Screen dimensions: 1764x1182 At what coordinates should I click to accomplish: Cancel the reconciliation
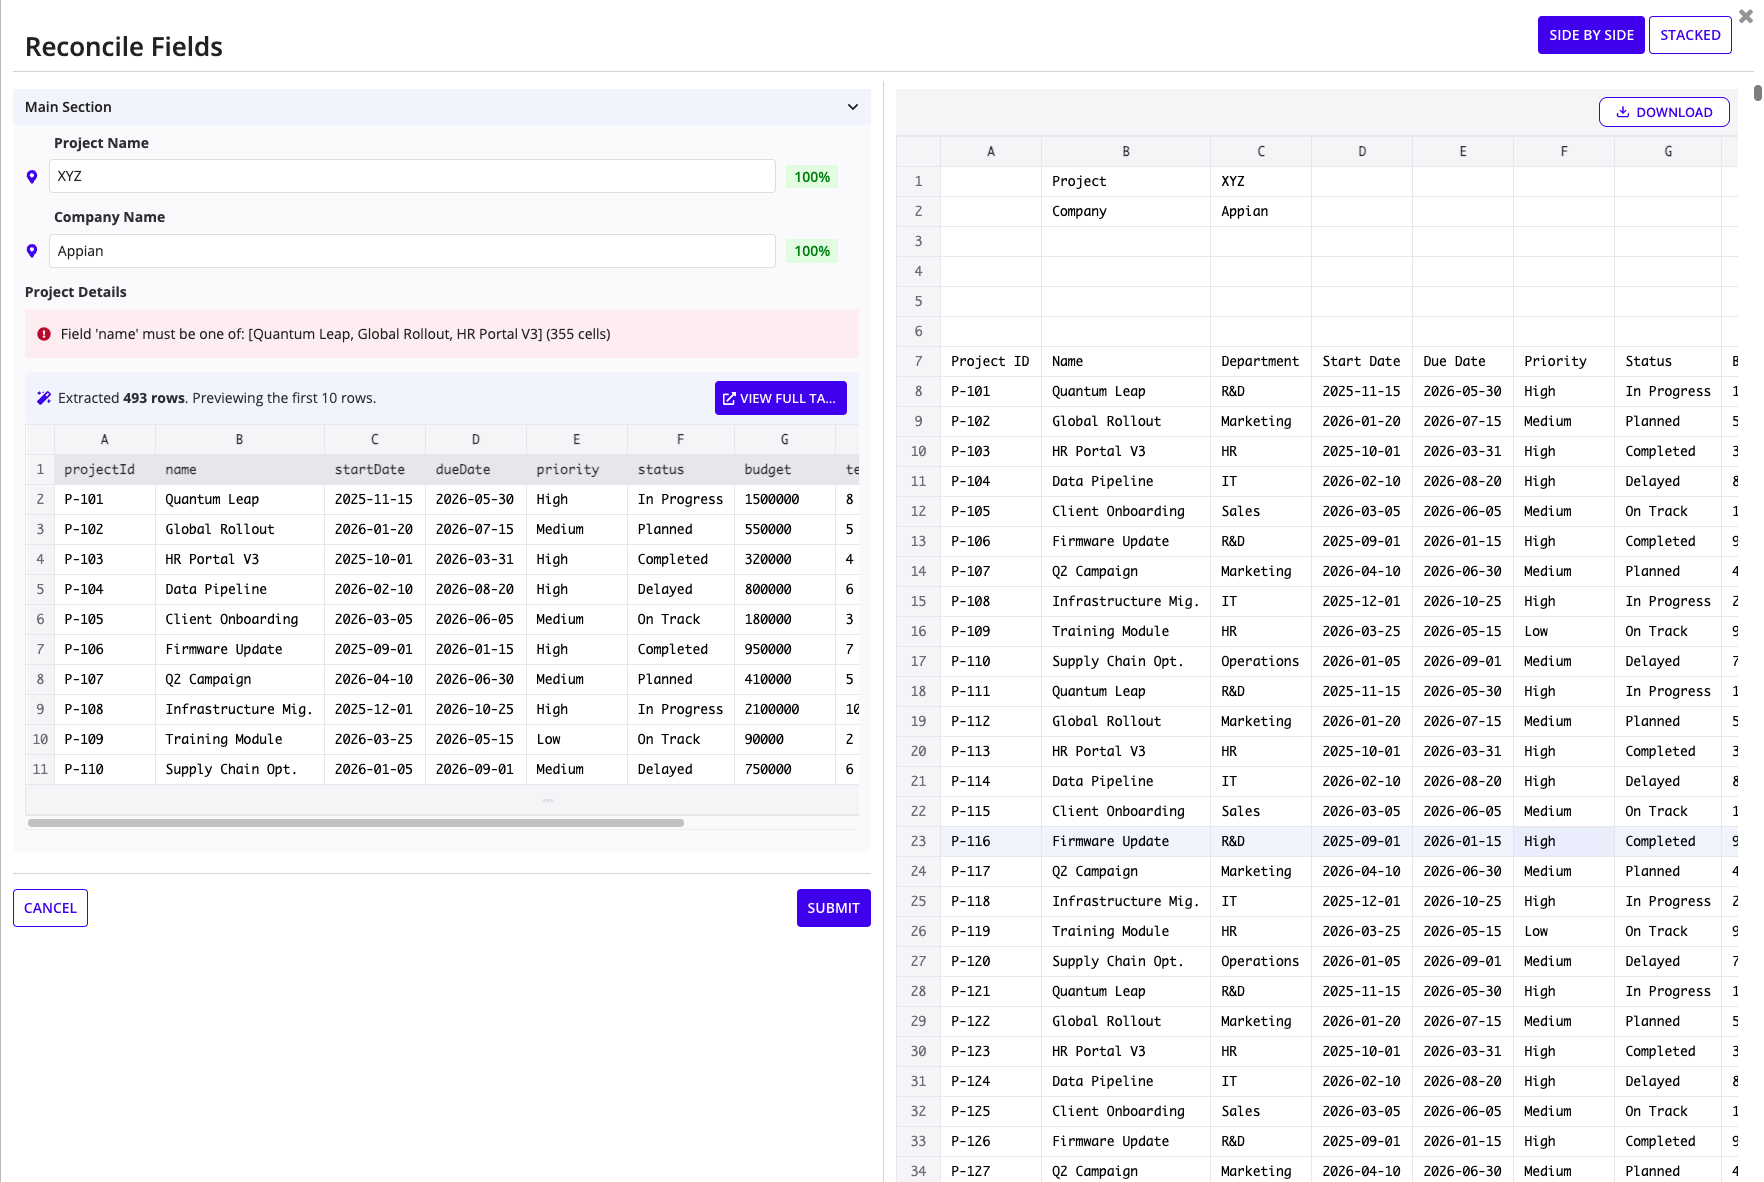50,908
